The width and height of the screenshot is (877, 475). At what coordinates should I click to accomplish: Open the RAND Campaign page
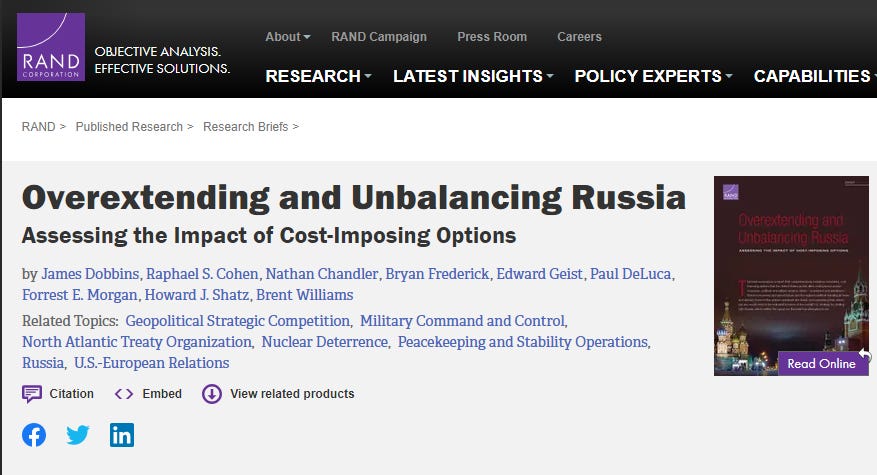click(x=379, y=37)
